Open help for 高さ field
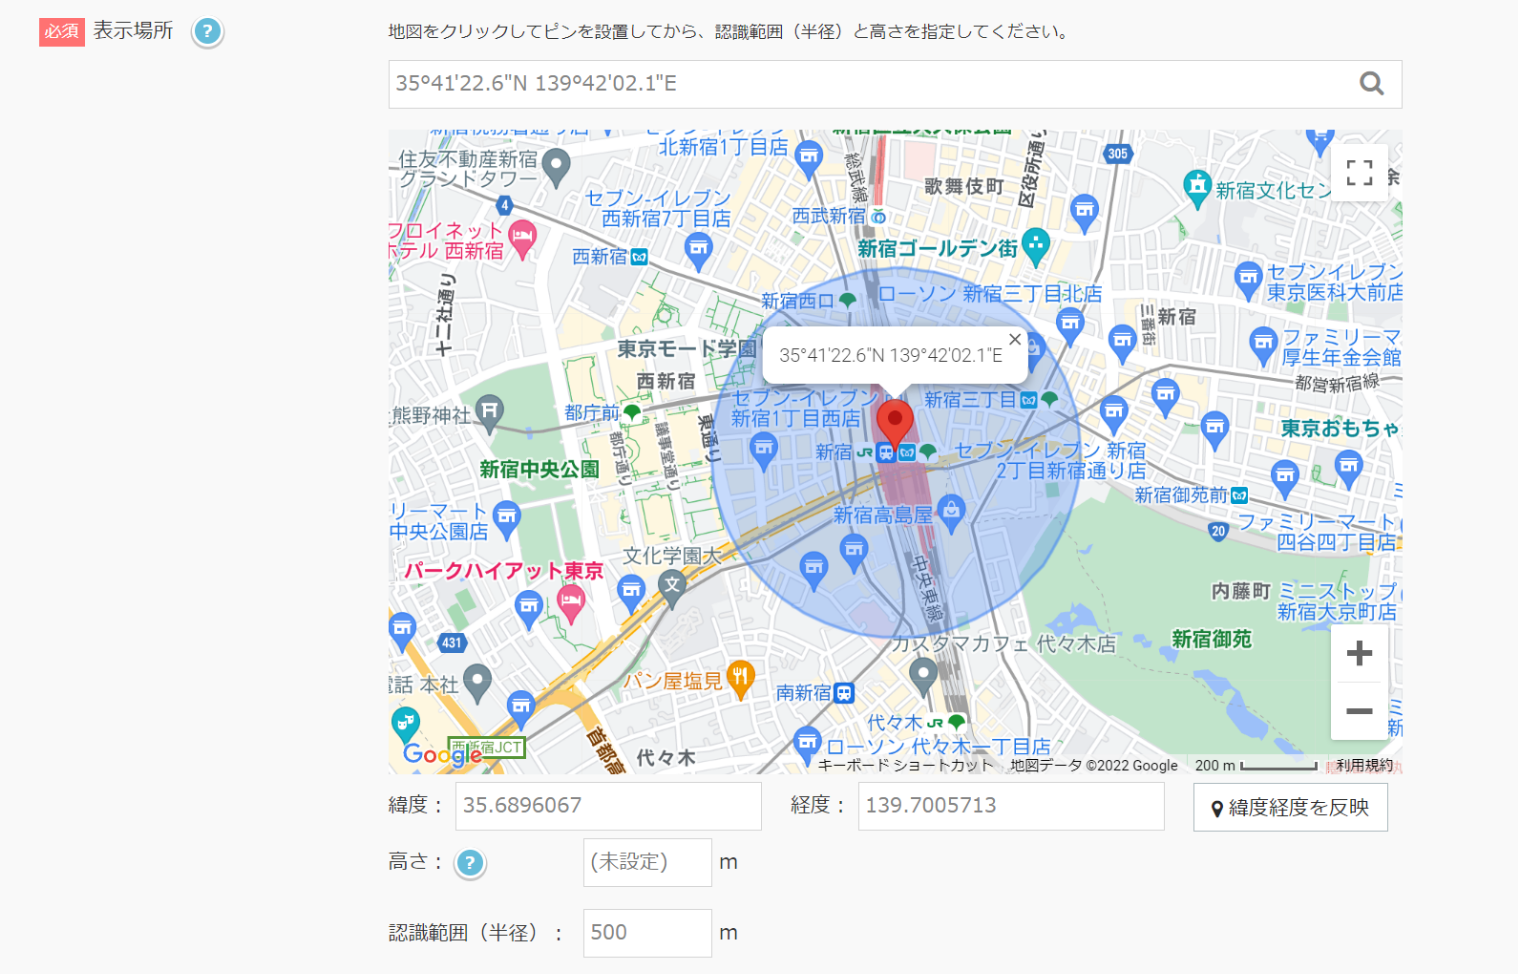Image resolution: width=1518 pixels, height=974 pixels. coord(470,863)
